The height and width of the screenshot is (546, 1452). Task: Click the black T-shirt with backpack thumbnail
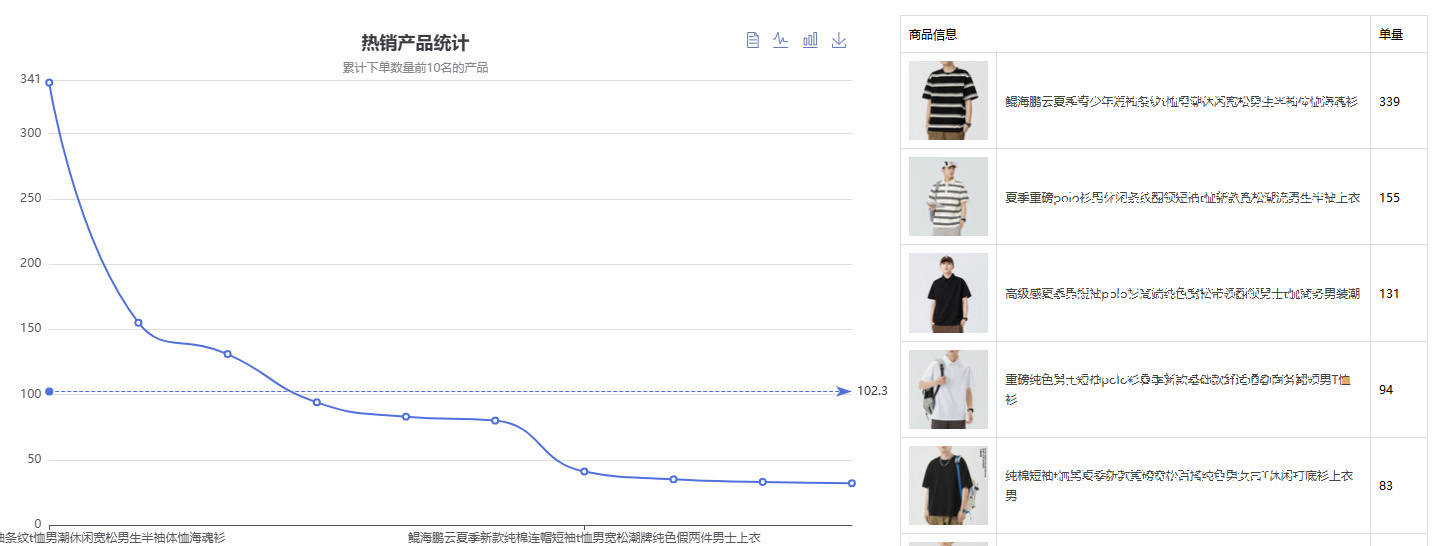(x=948, y=485)
